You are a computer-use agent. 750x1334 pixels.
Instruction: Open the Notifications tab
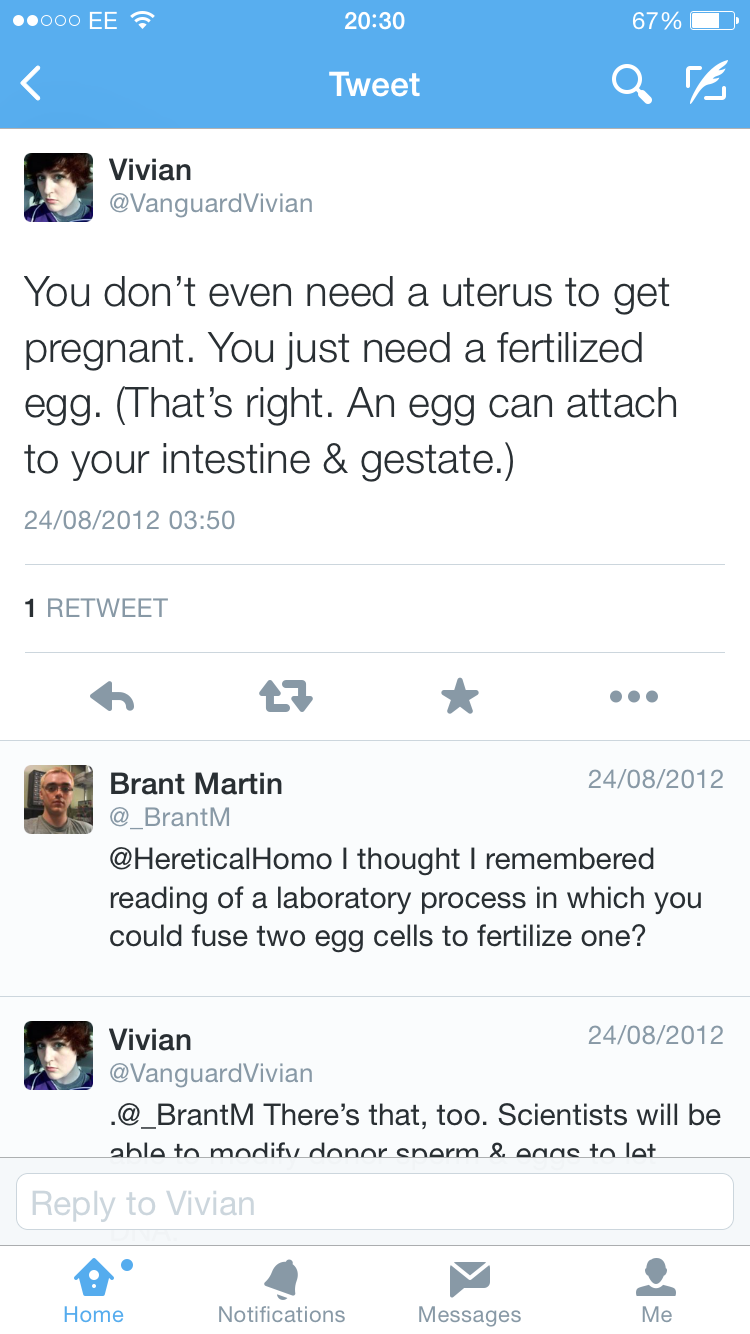tap(281, 1290)
